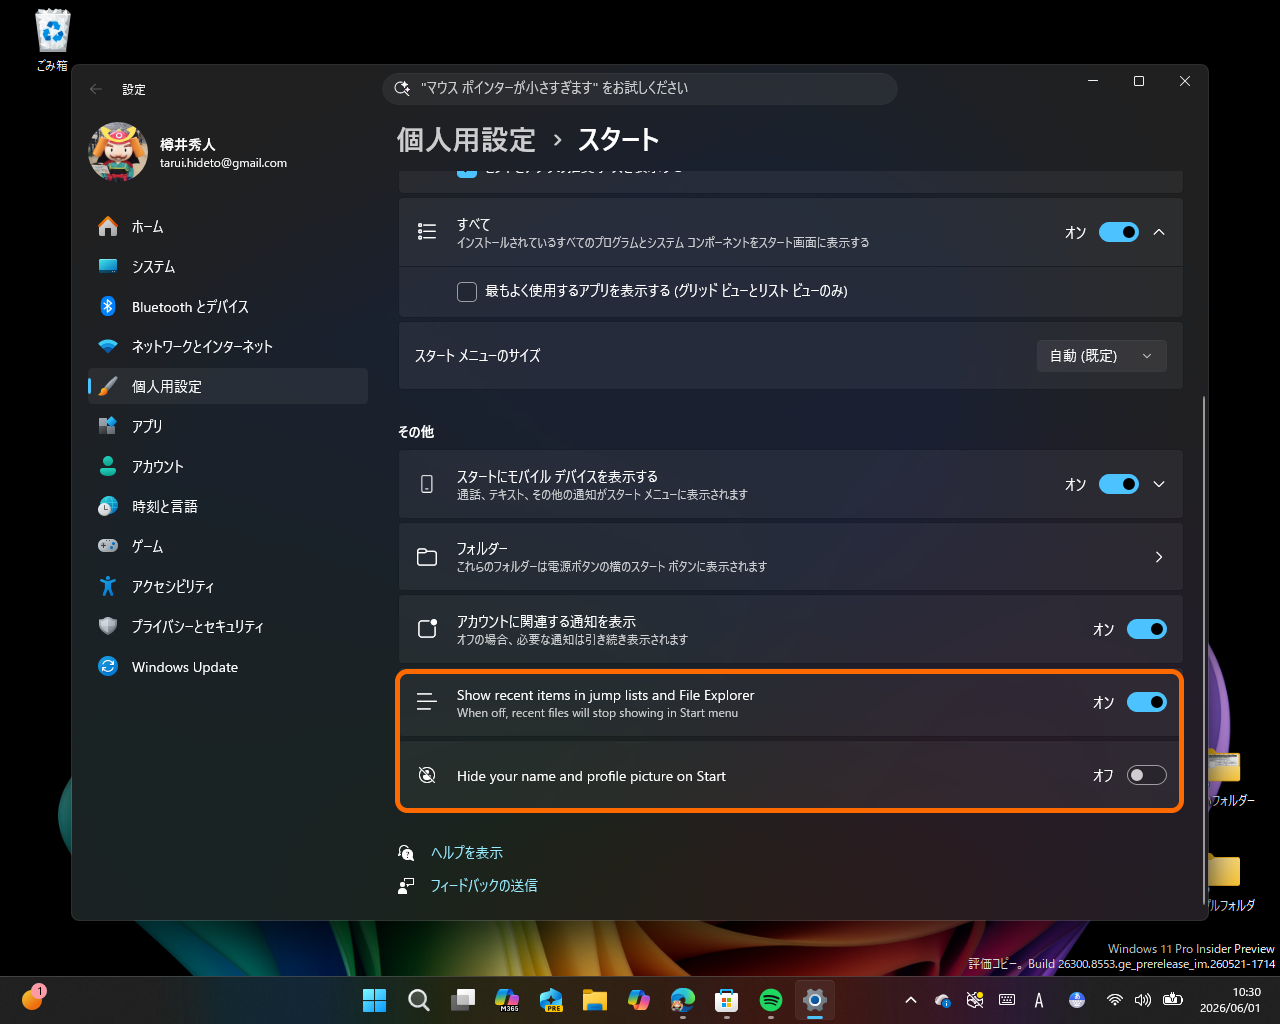The image size is (1280, 1024).
Task: Toggle Show recent items in jump lists switch
Action: 1147,702
